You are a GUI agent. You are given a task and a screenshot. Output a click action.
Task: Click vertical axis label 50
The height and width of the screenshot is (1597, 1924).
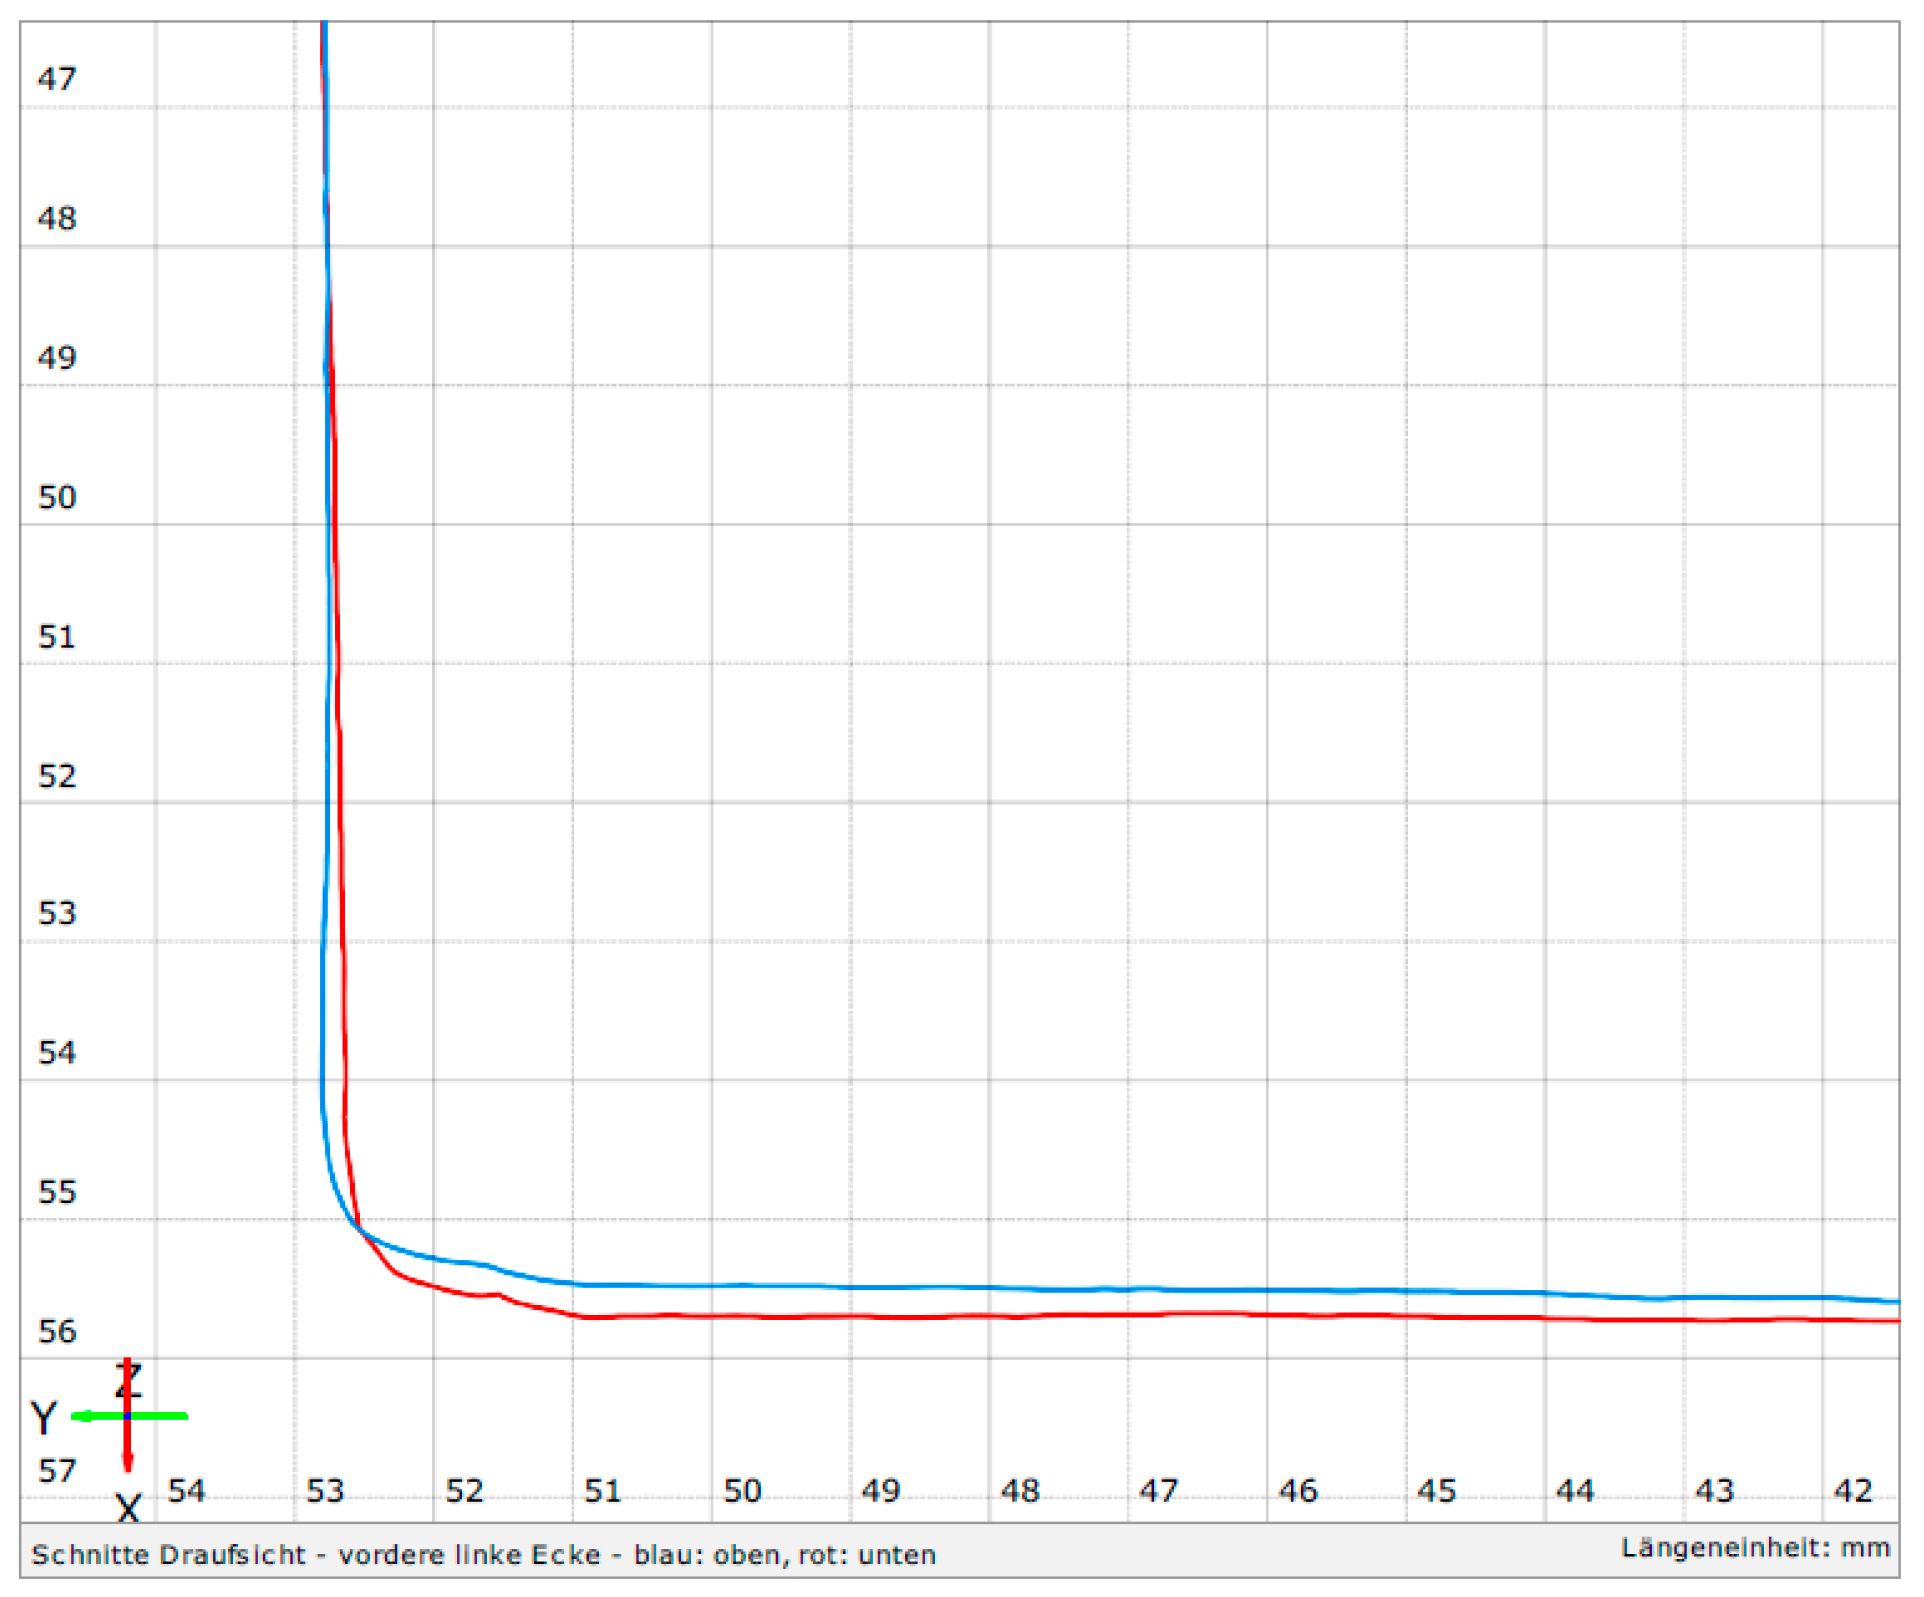pos(57,497)
